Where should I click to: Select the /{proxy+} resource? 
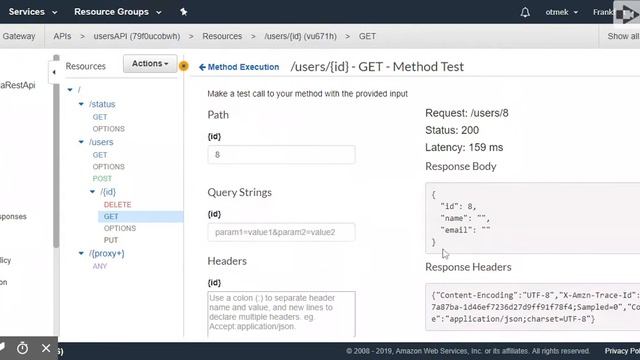coord(107,253)
